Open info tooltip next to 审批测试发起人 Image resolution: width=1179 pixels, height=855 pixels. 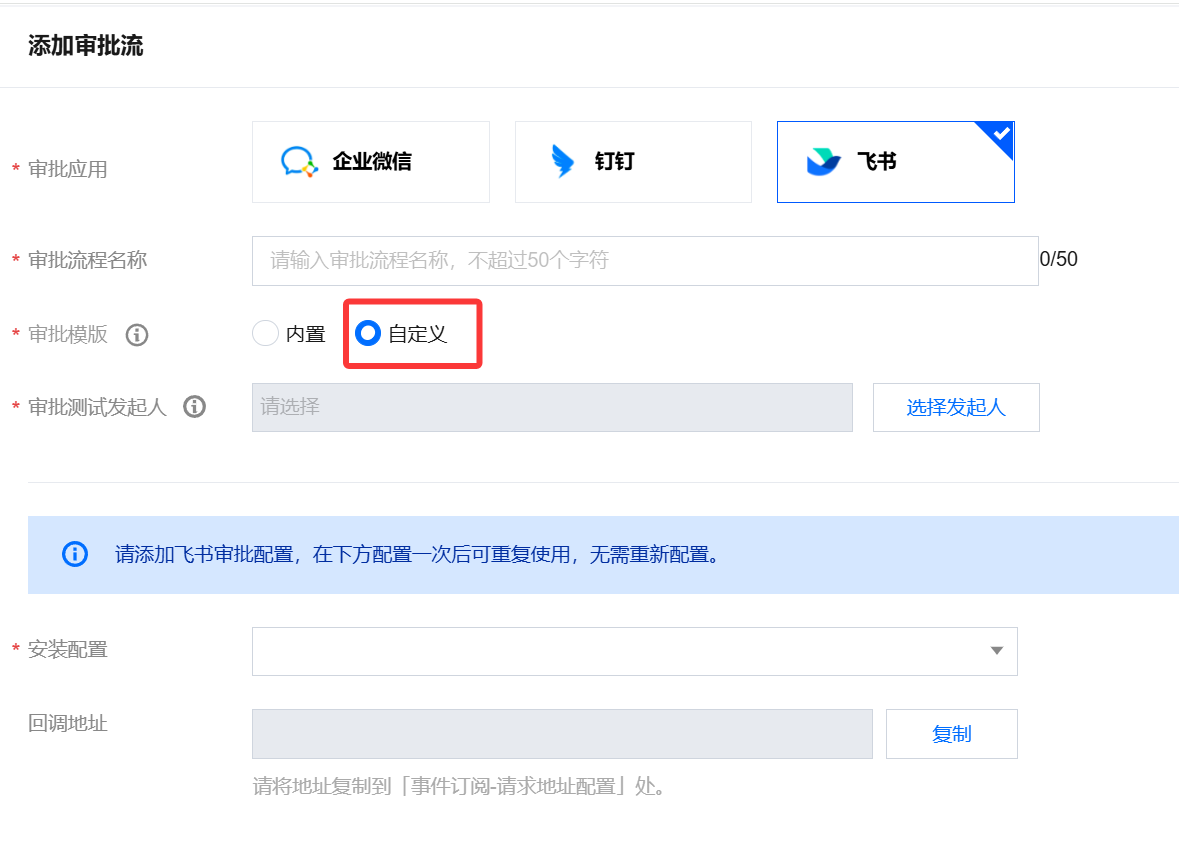click(x=195, y=407)
